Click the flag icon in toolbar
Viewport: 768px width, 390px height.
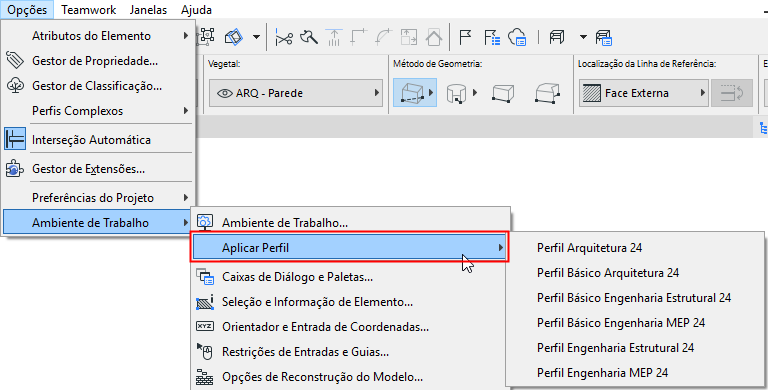pos(465,37)
